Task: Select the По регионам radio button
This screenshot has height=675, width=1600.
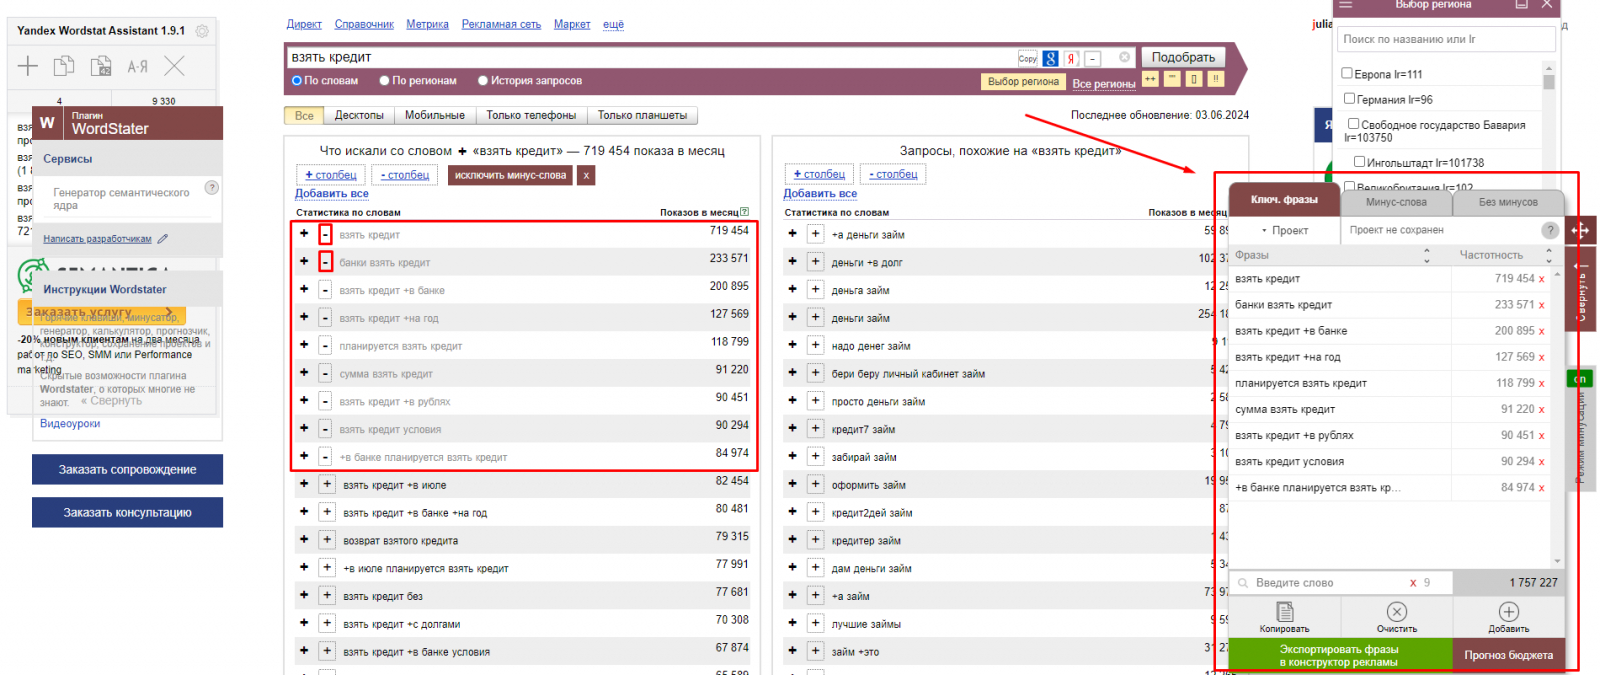Action: tap(385, 81)
